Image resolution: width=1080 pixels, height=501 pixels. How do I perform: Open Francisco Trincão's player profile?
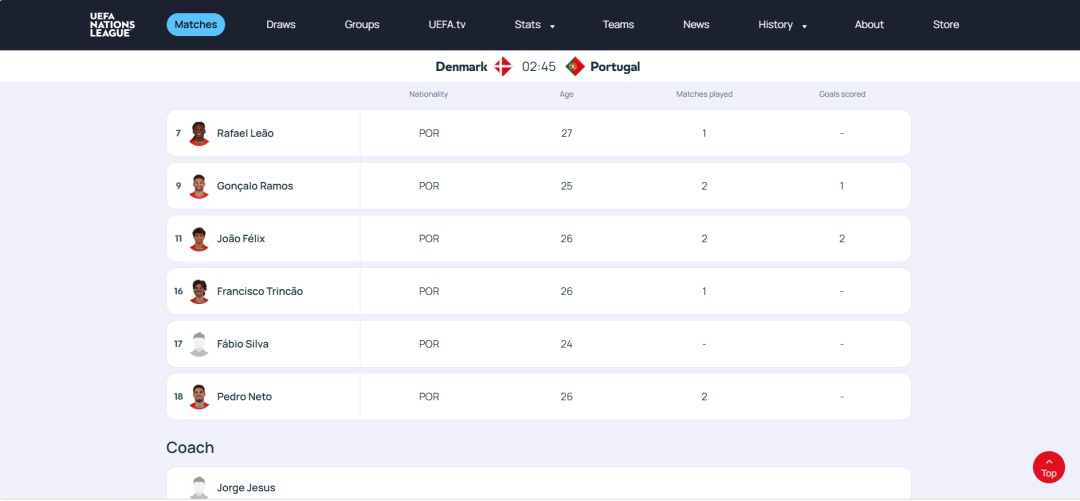(x=260, y=292)
